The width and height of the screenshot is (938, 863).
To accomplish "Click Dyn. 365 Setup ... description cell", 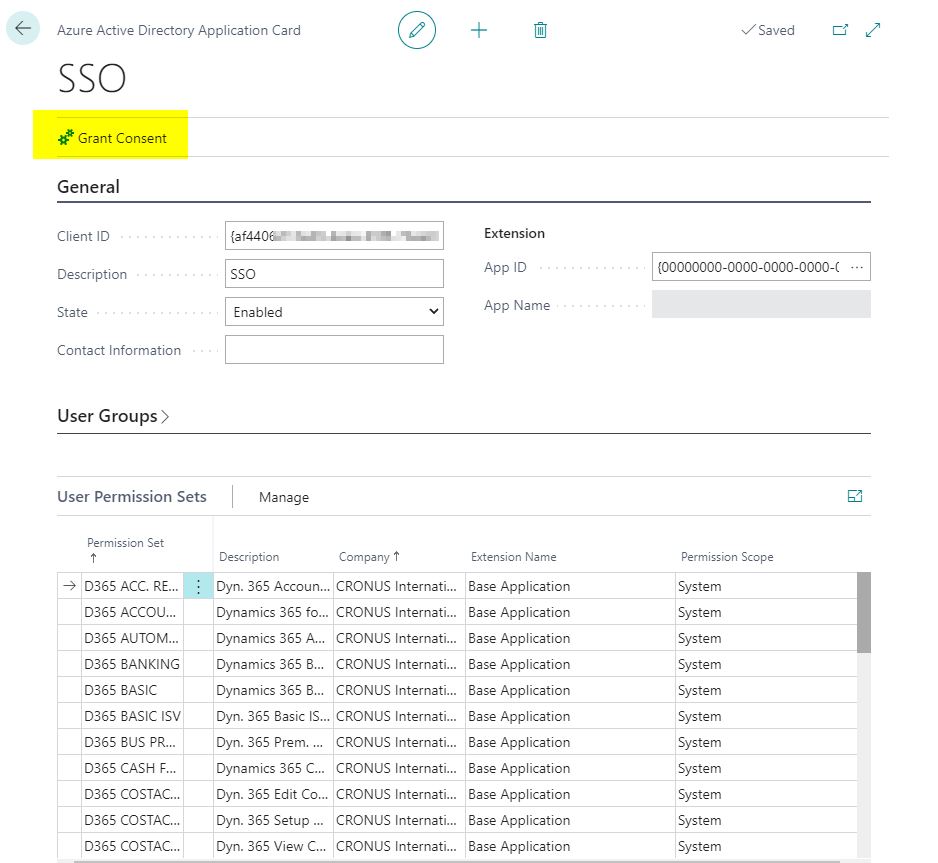I will click(x=273, y=820).
